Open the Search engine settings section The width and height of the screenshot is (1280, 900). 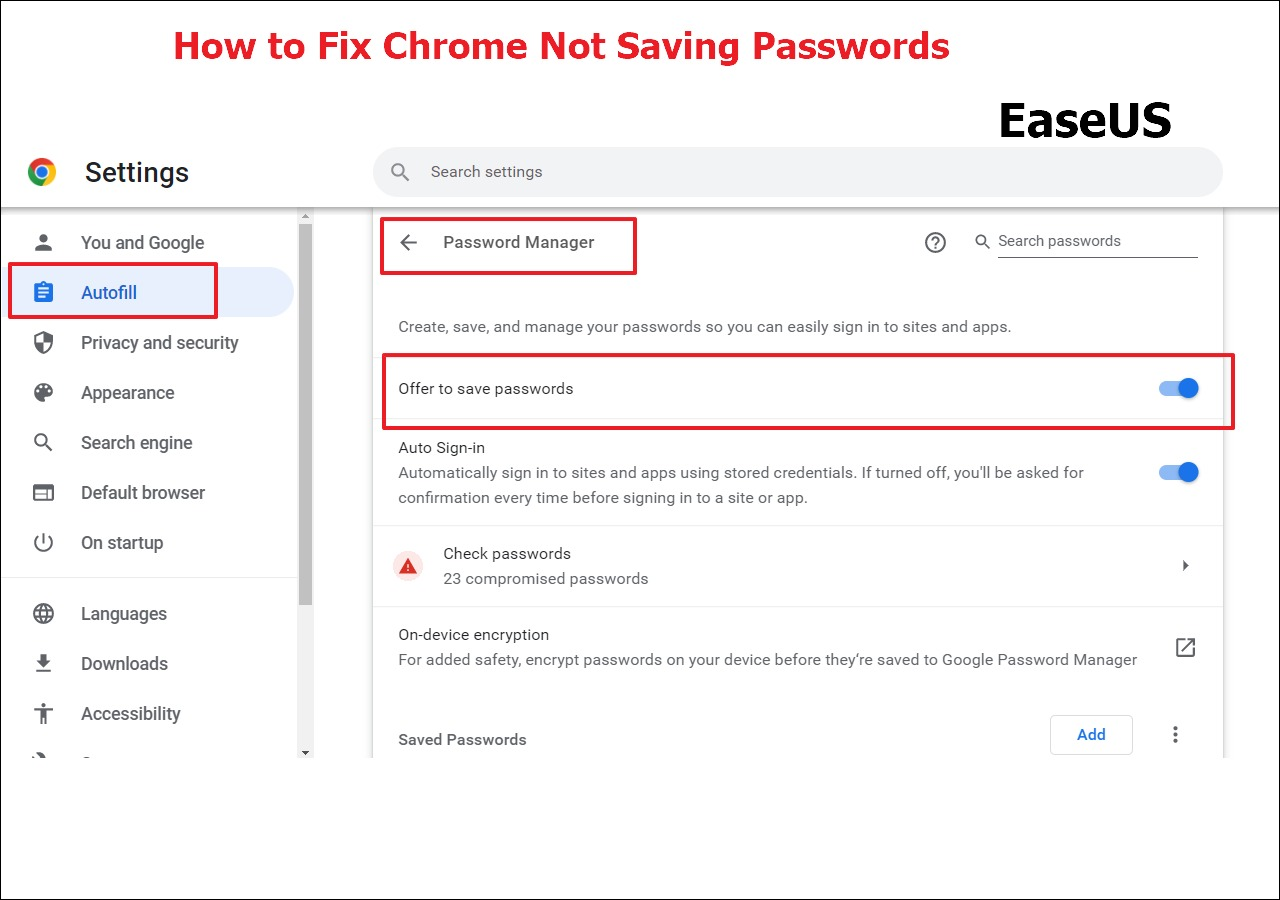(x=136, y=443)
